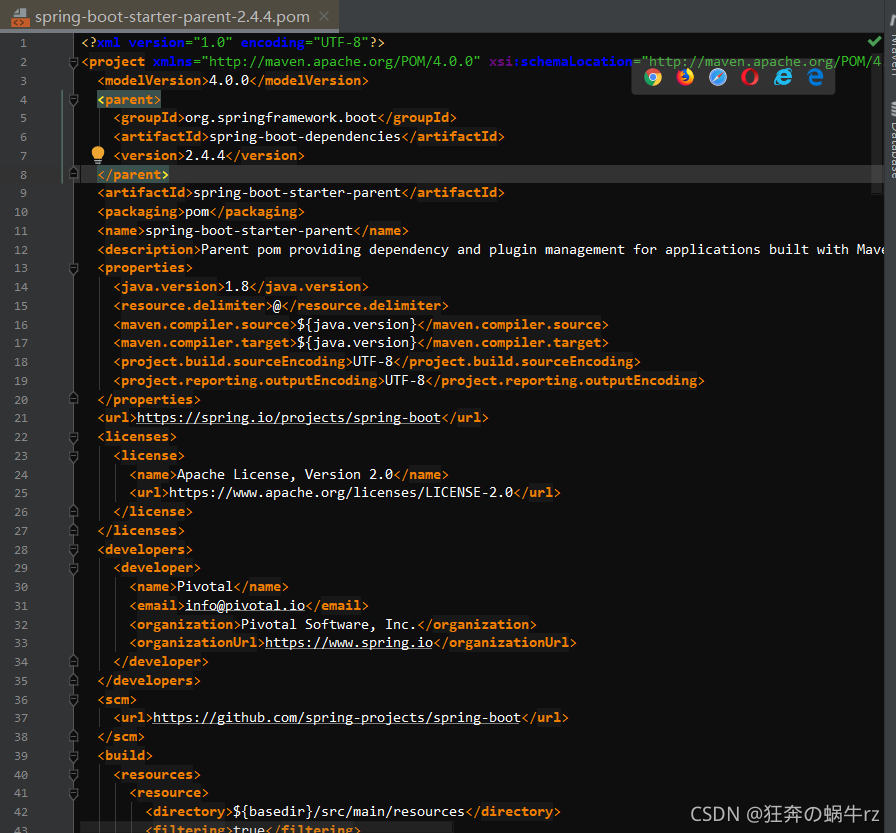Viewport: 896px width, 833px height.
Task: Click the Apache License, Version 2.0 text
Action: (285, 474)
